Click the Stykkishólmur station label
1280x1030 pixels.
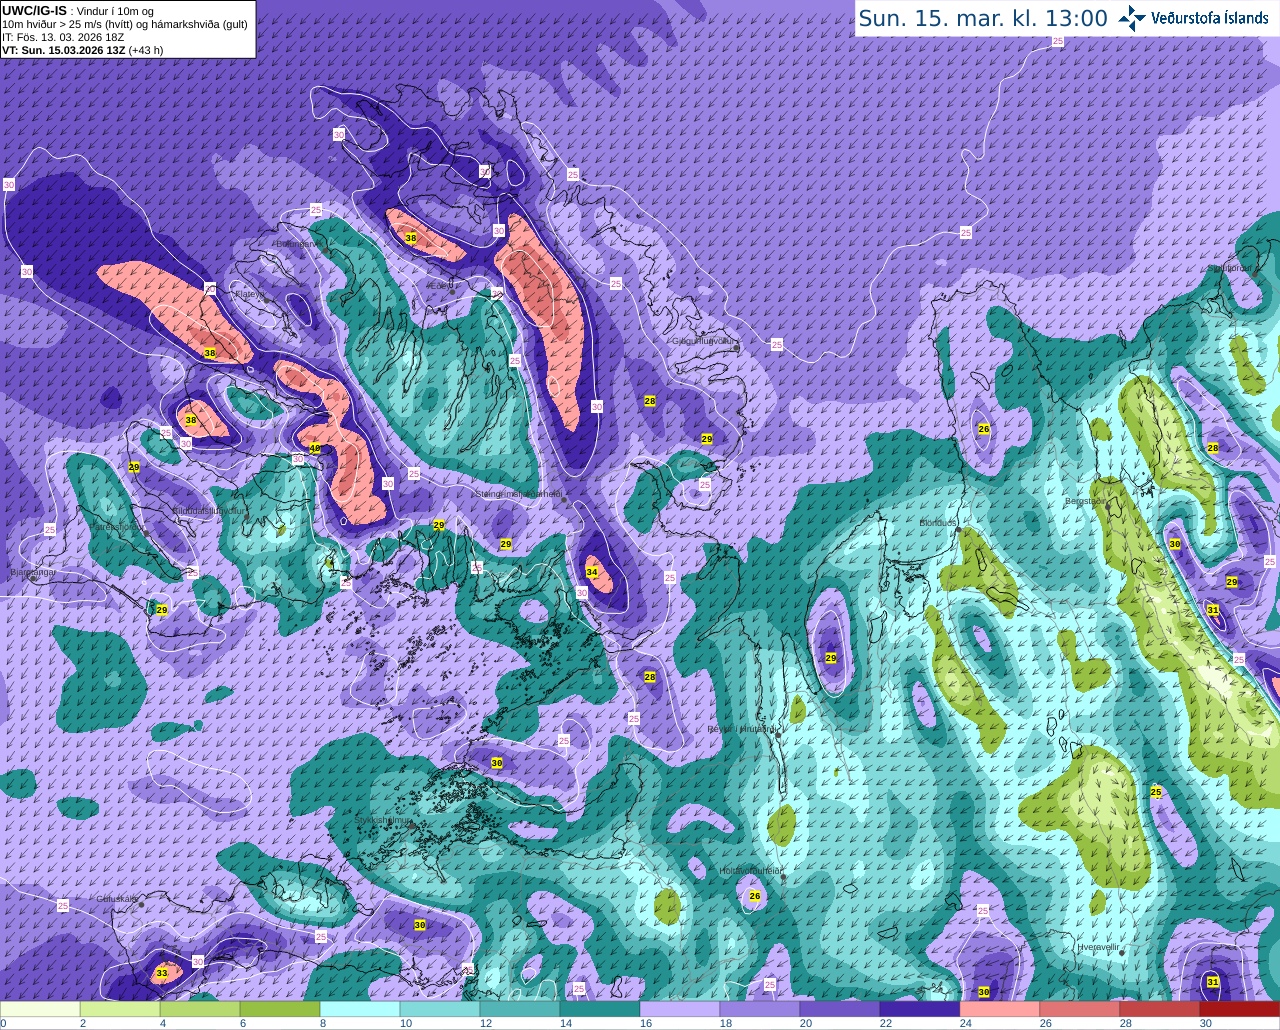(x=384, y=820)
